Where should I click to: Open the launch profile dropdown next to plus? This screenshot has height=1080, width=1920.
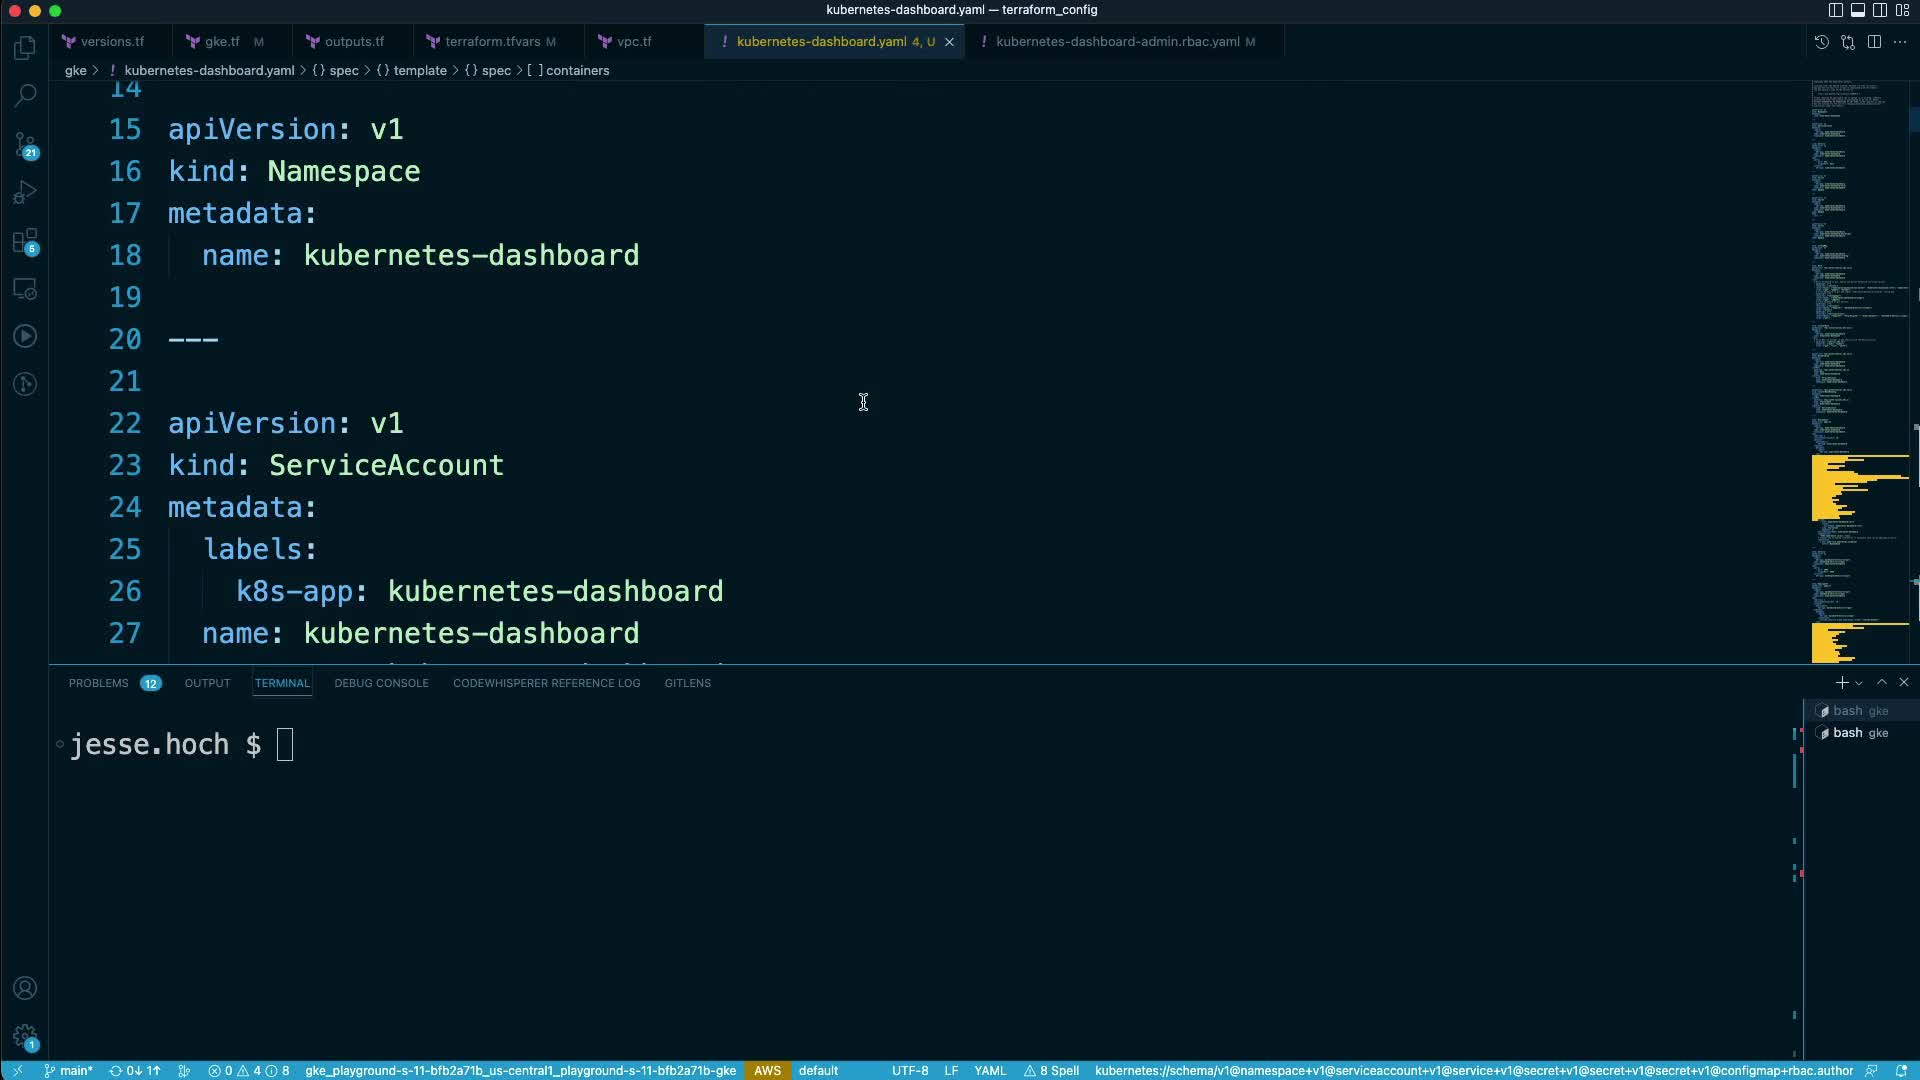coord(1859,683)
